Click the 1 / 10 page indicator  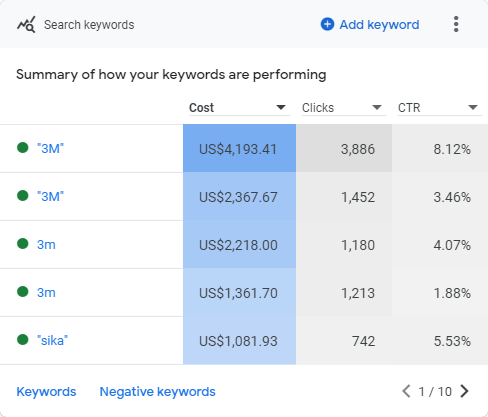pyautogui.click(x=435, y=392)
